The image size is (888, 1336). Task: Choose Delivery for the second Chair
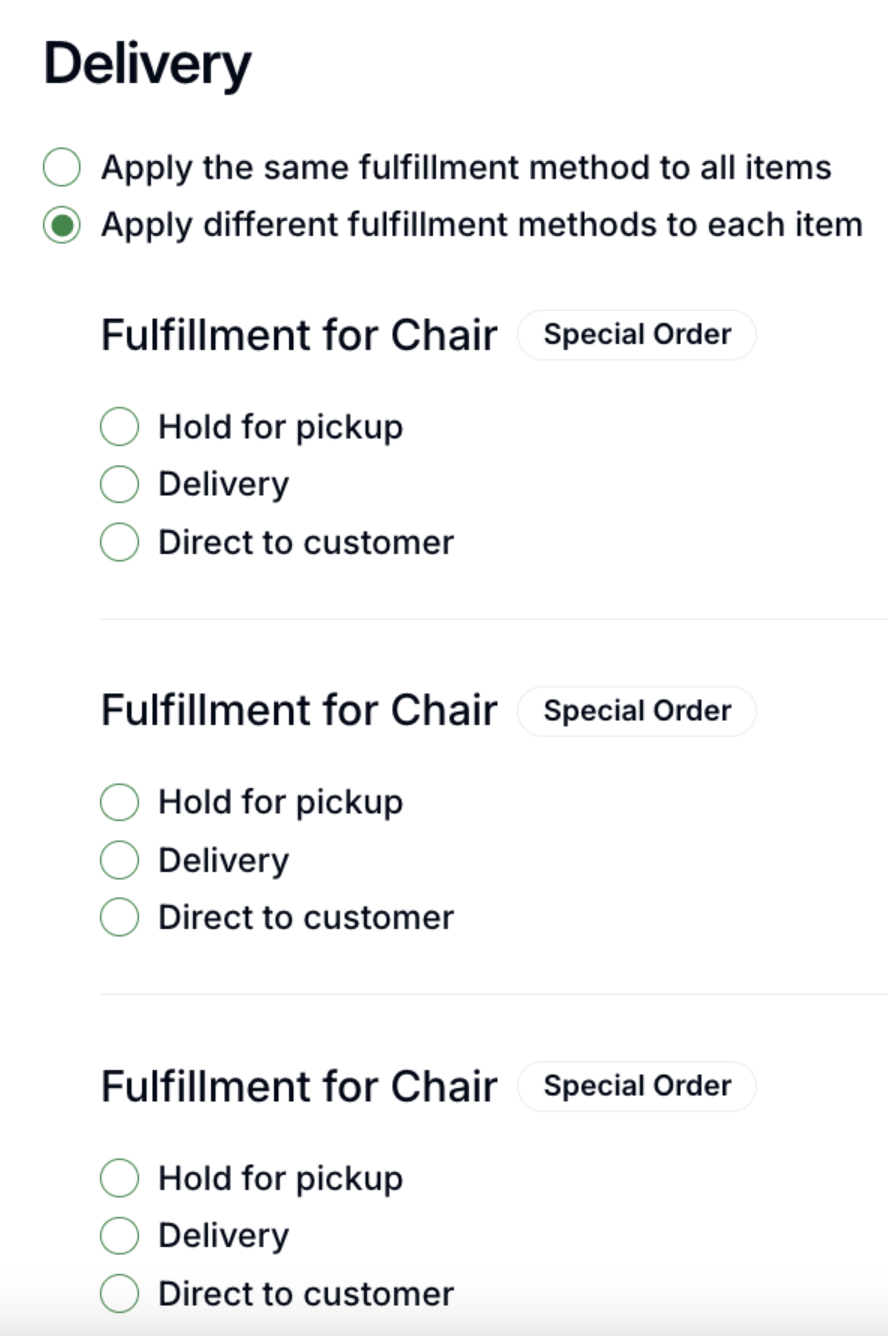pos(119,860)
